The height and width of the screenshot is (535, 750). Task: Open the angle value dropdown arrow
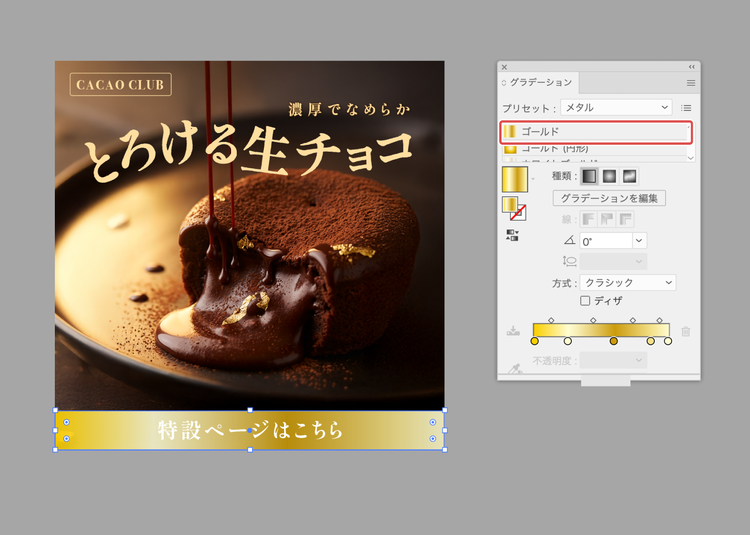pyautogui.click(x=640, y=241)
